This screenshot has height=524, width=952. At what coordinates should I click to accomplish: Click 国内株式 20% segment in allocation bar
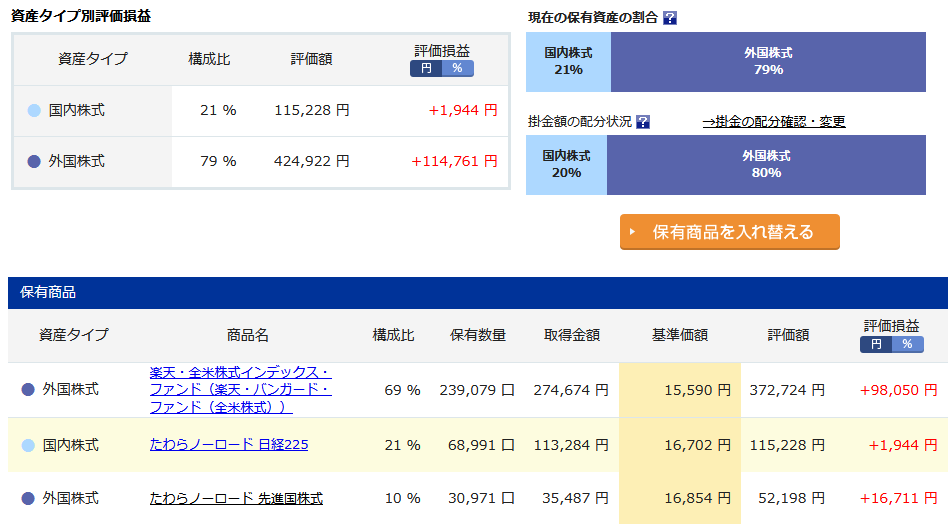(x=566, y=165)
